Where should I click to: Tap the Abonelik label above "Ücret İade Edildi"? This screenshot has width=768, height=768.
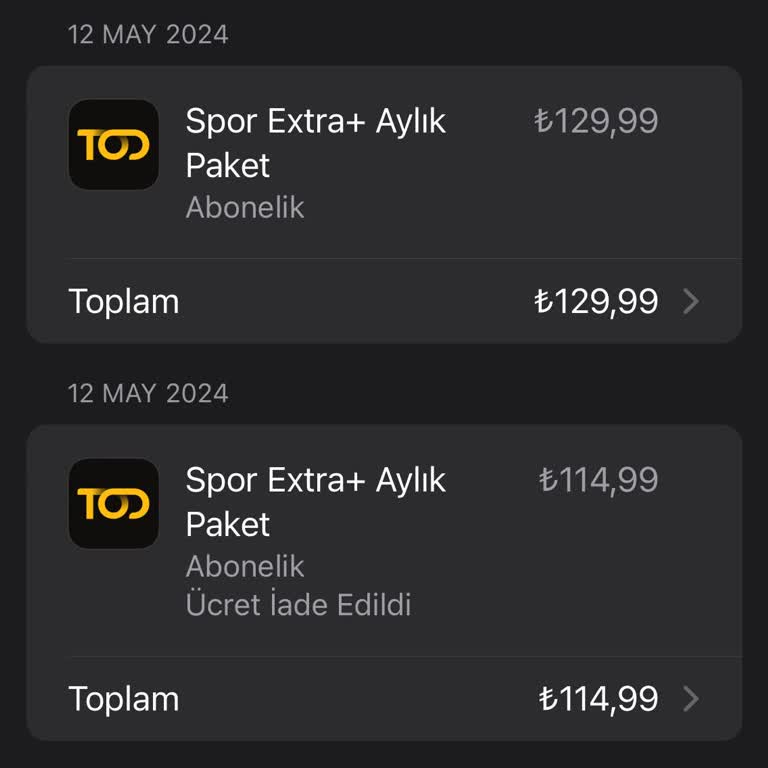coord(245,566)
